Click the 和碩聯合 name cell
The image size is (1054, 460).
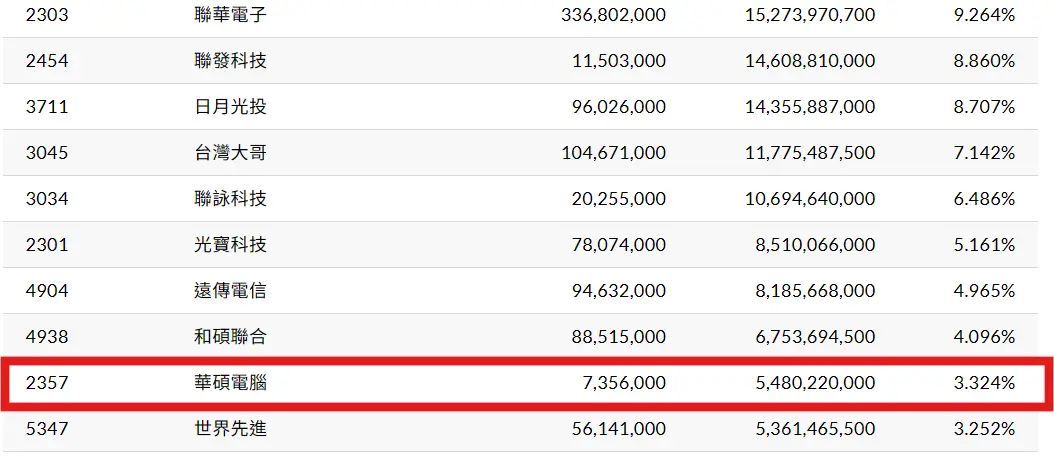[231, 337]
